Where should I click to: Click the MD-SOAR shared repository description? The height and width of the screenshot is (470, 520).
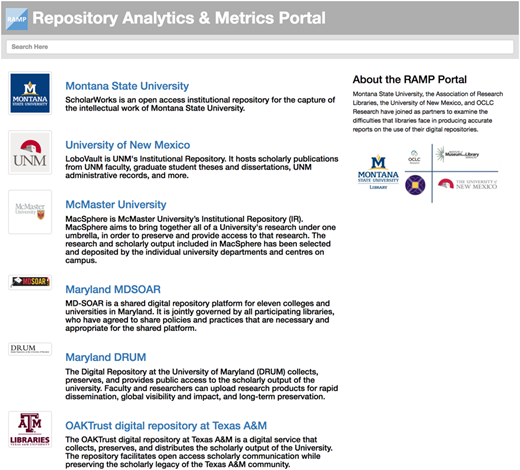[x=200, y=316]
